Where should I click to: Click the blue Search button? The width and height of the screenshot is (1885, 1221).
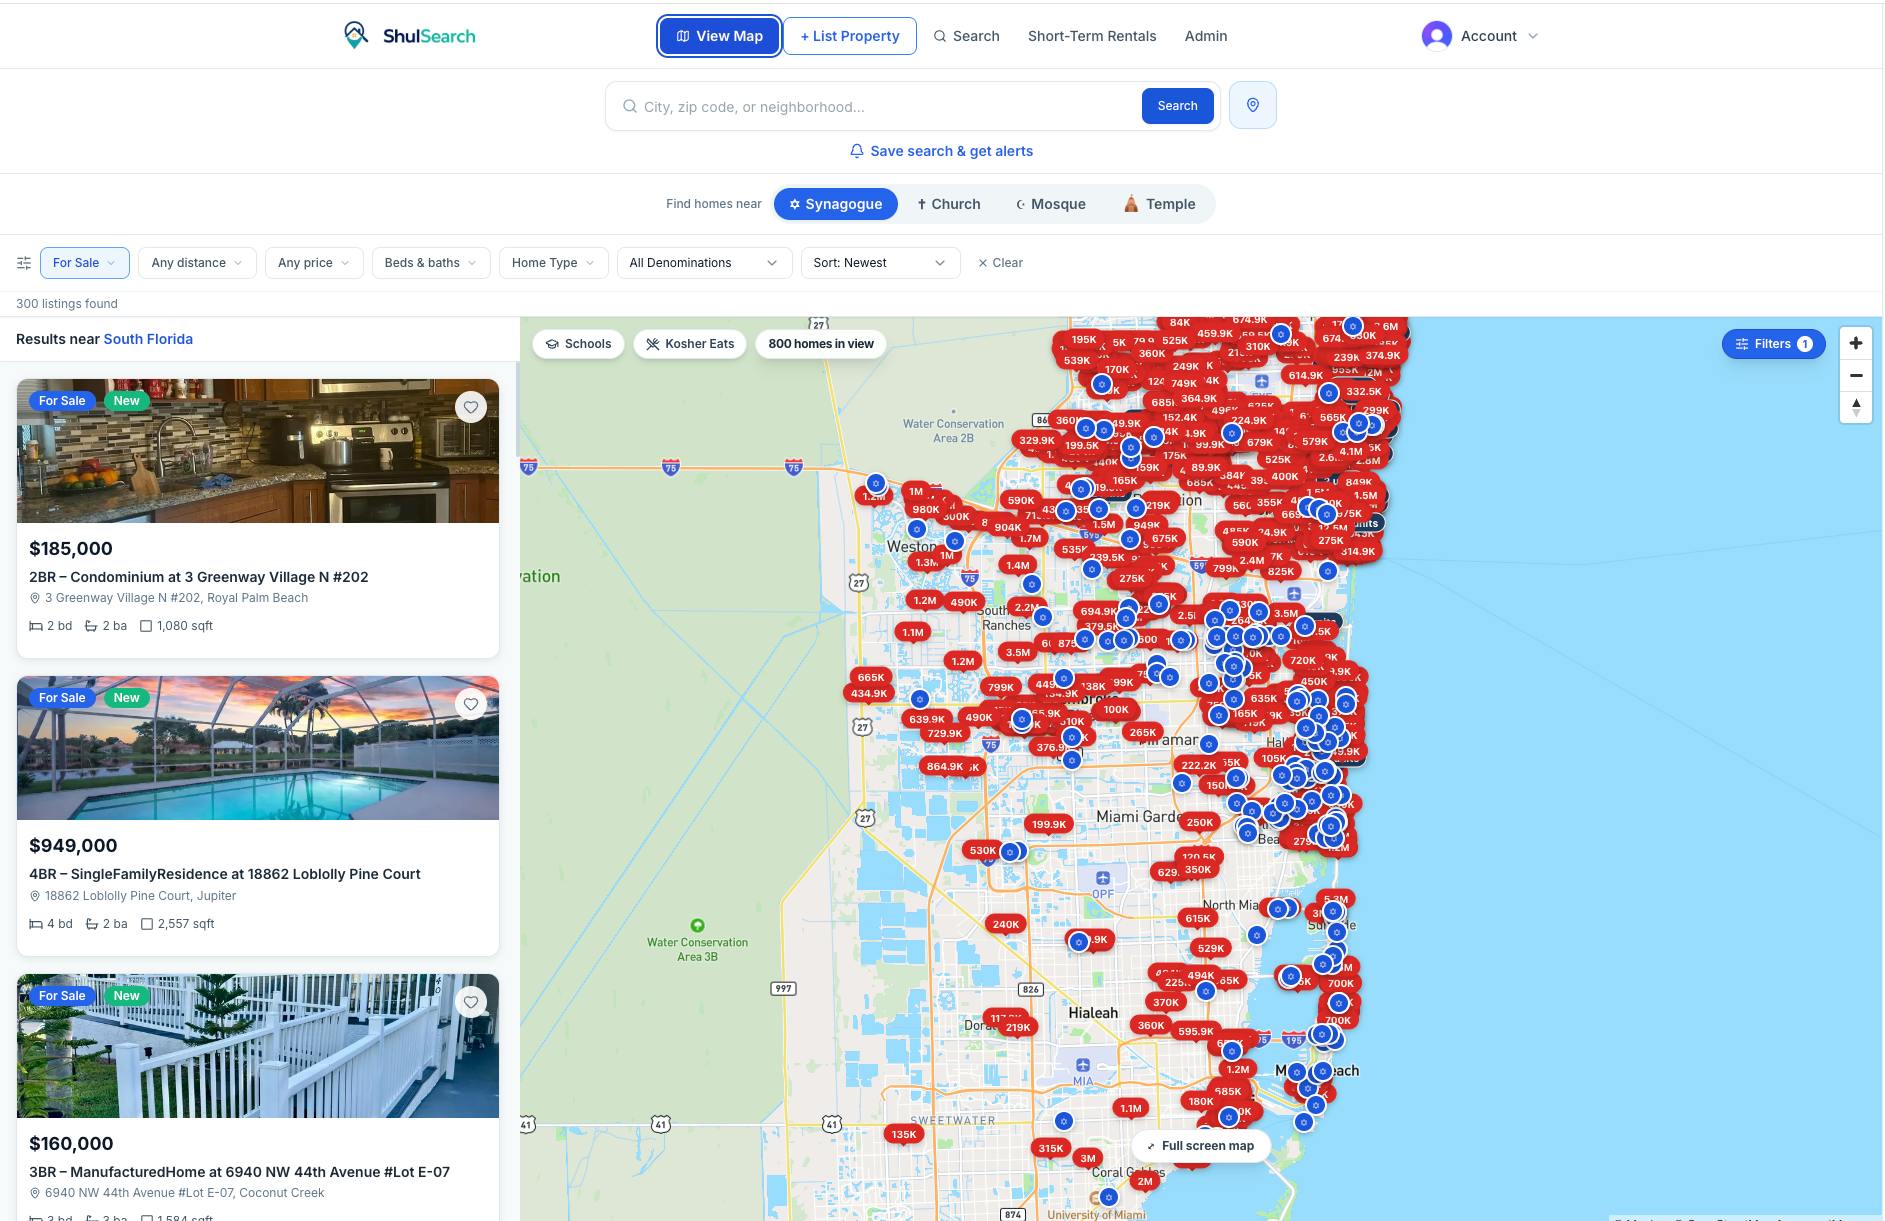click(1177, 106)
